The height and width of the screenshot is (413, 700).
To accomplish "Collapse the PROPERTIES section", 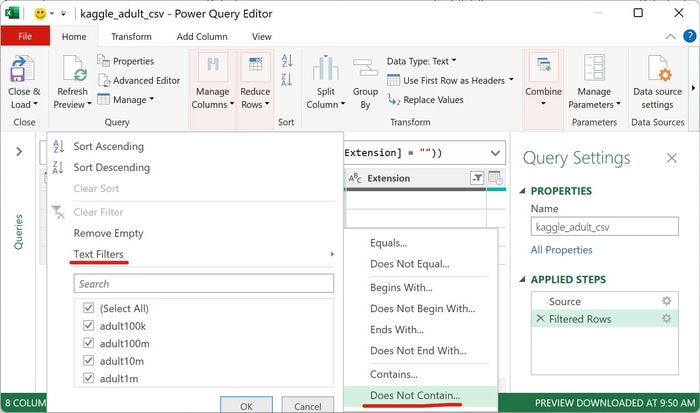I will (x=522, y=191).
